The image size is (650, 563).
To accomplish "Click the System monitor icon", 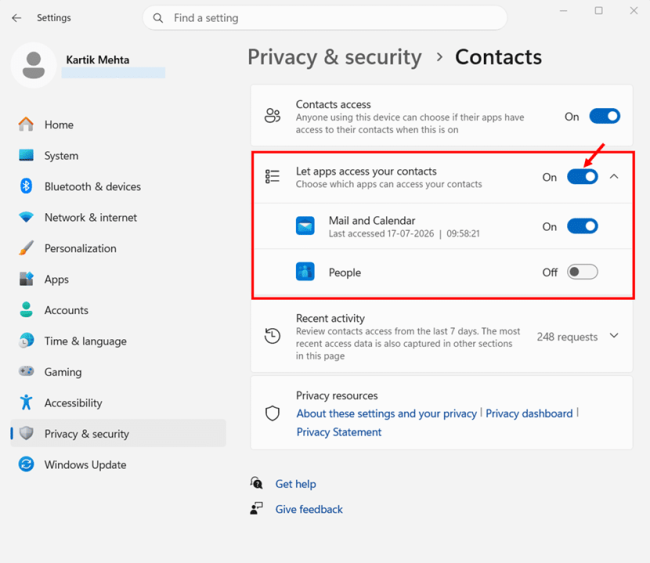I will (26, 155).
